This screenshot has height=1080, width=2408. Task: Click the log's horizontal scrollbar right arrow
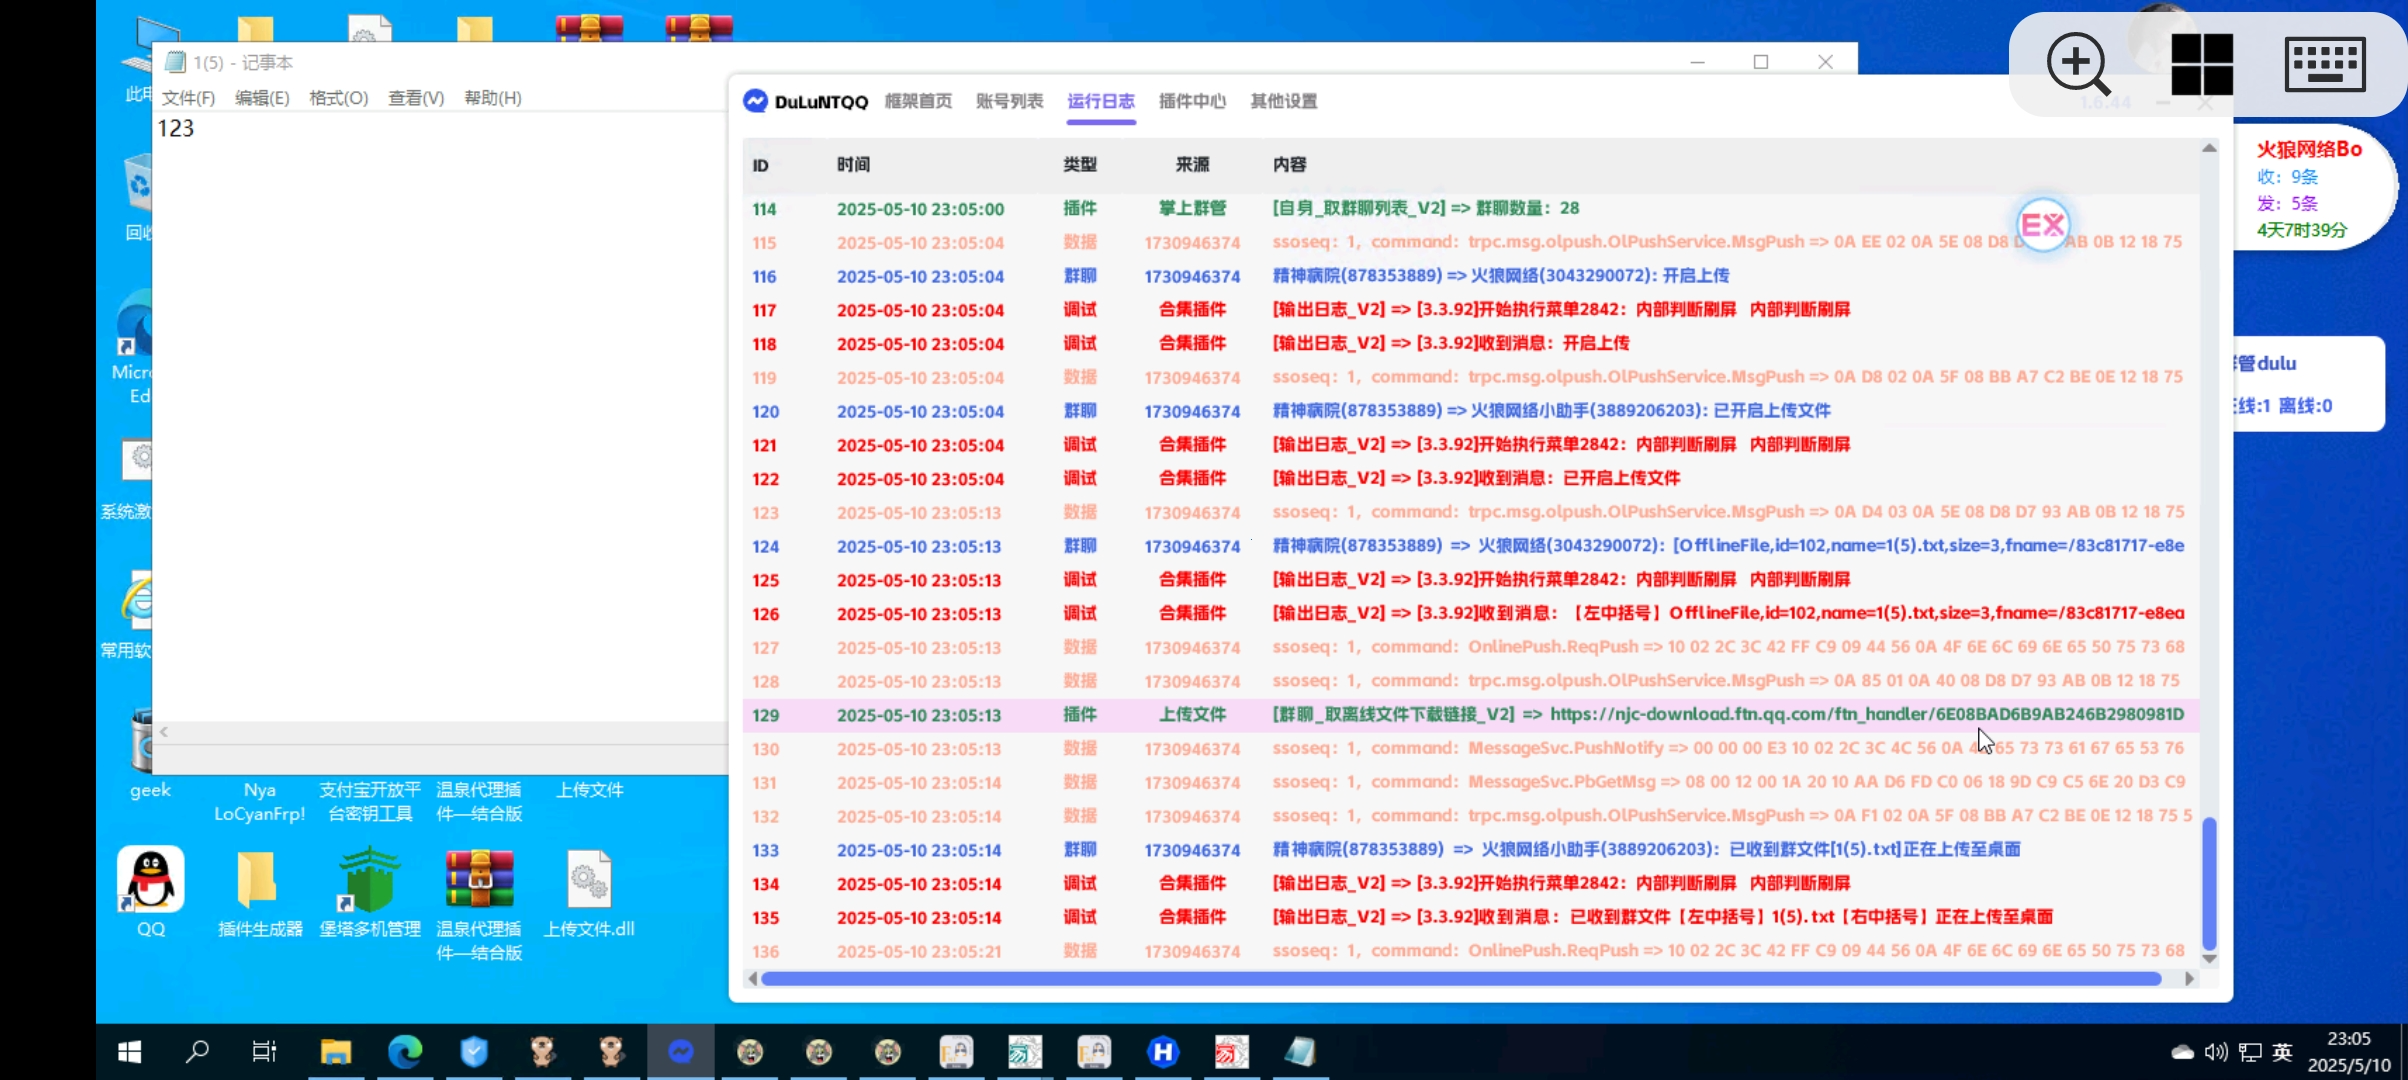pos(2190,979)
